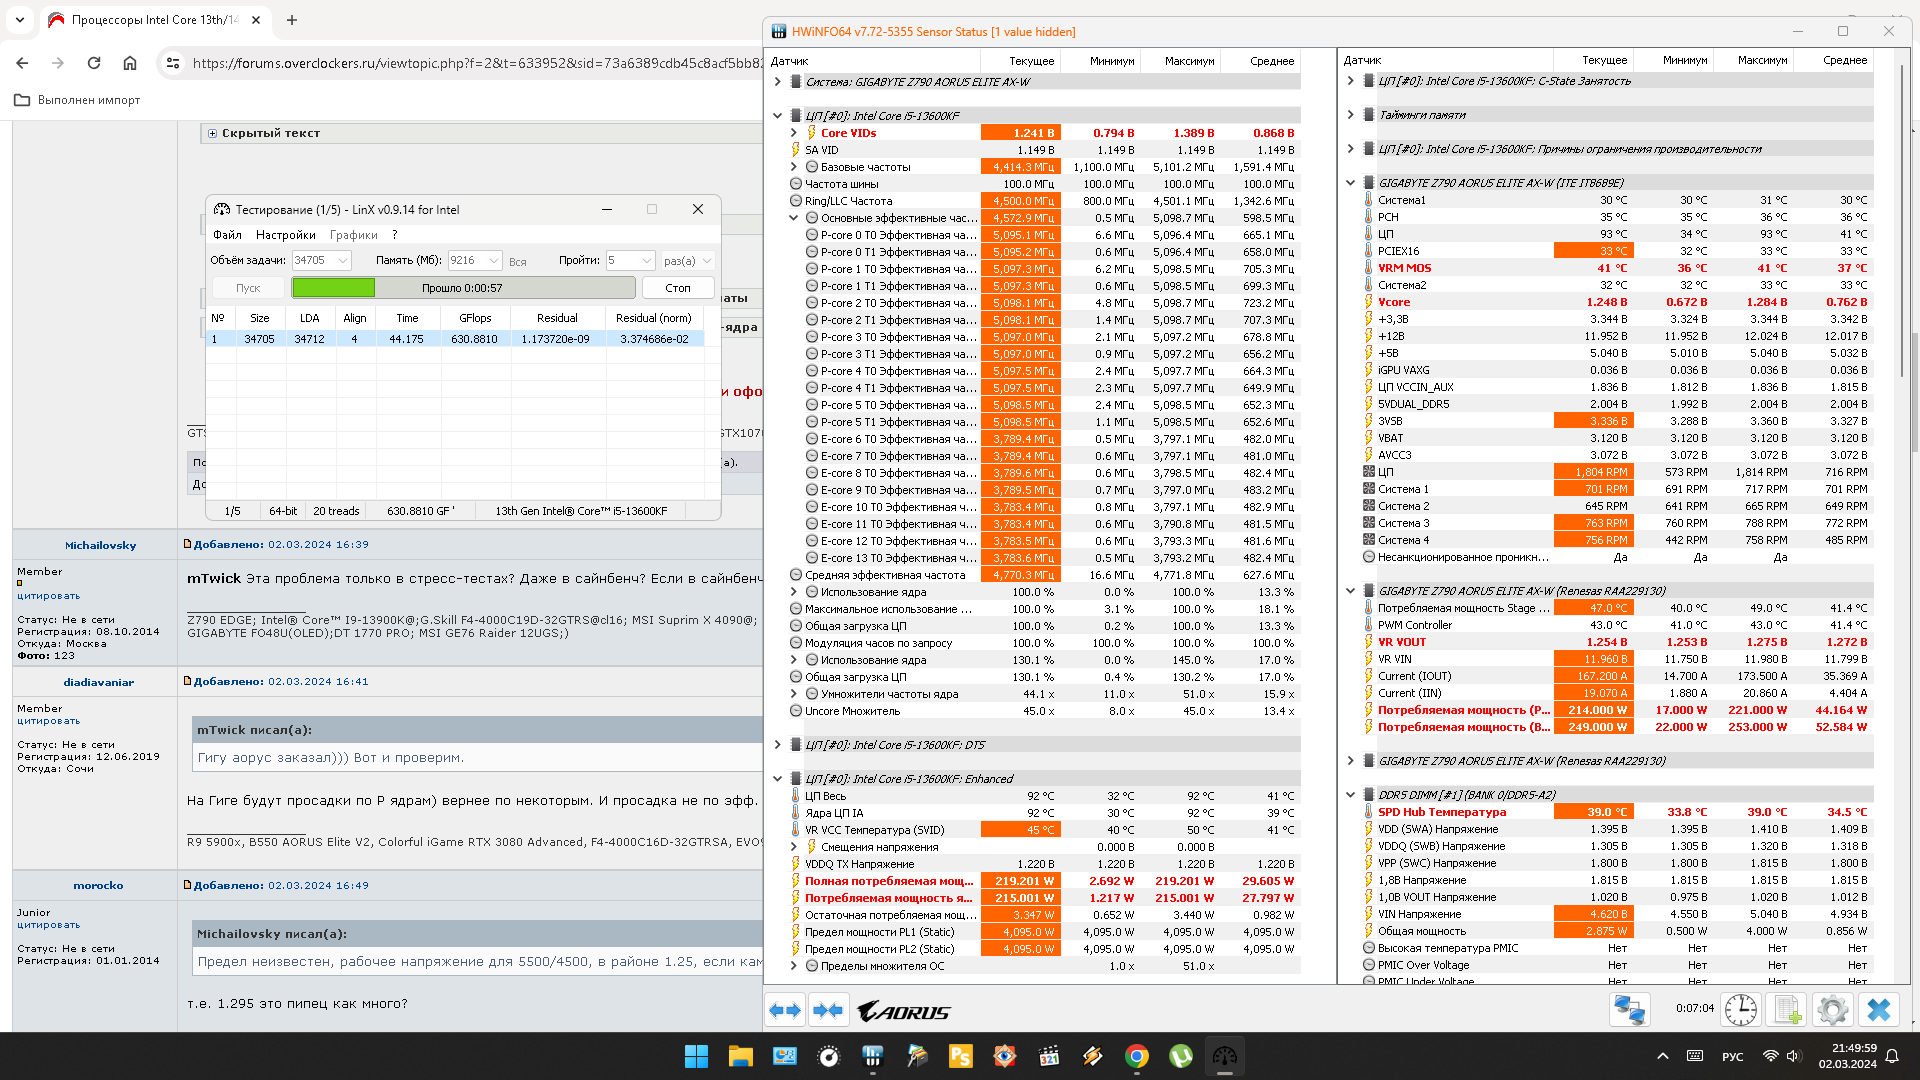Open site info icon in address bar
The image size is (1920, 1080).
click(x=173, y=63)
